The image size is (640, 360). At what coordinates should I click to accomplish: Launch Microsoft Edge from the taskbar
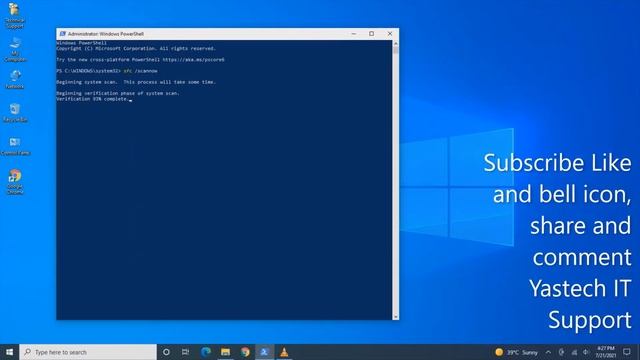click(x=205, y=352)
